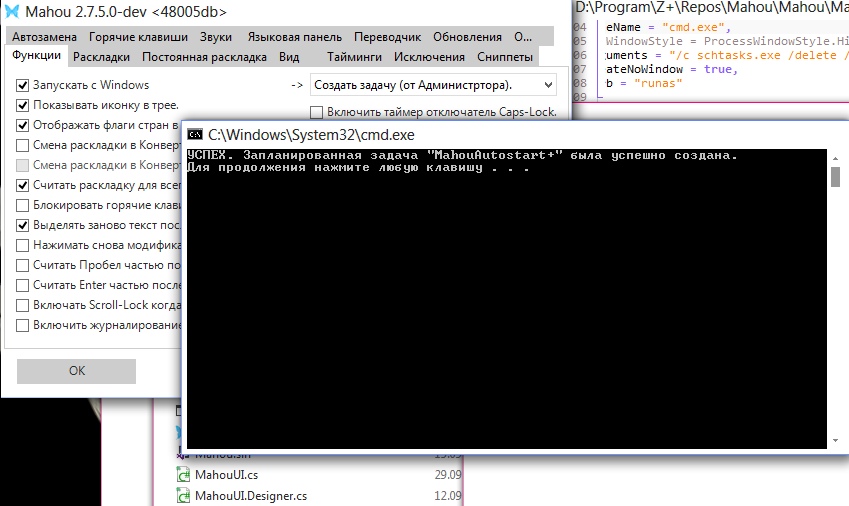The width and height of the screenshot is (849, 506).
Task: Click the cmd.exe window console icon
Action: [195, 135]
